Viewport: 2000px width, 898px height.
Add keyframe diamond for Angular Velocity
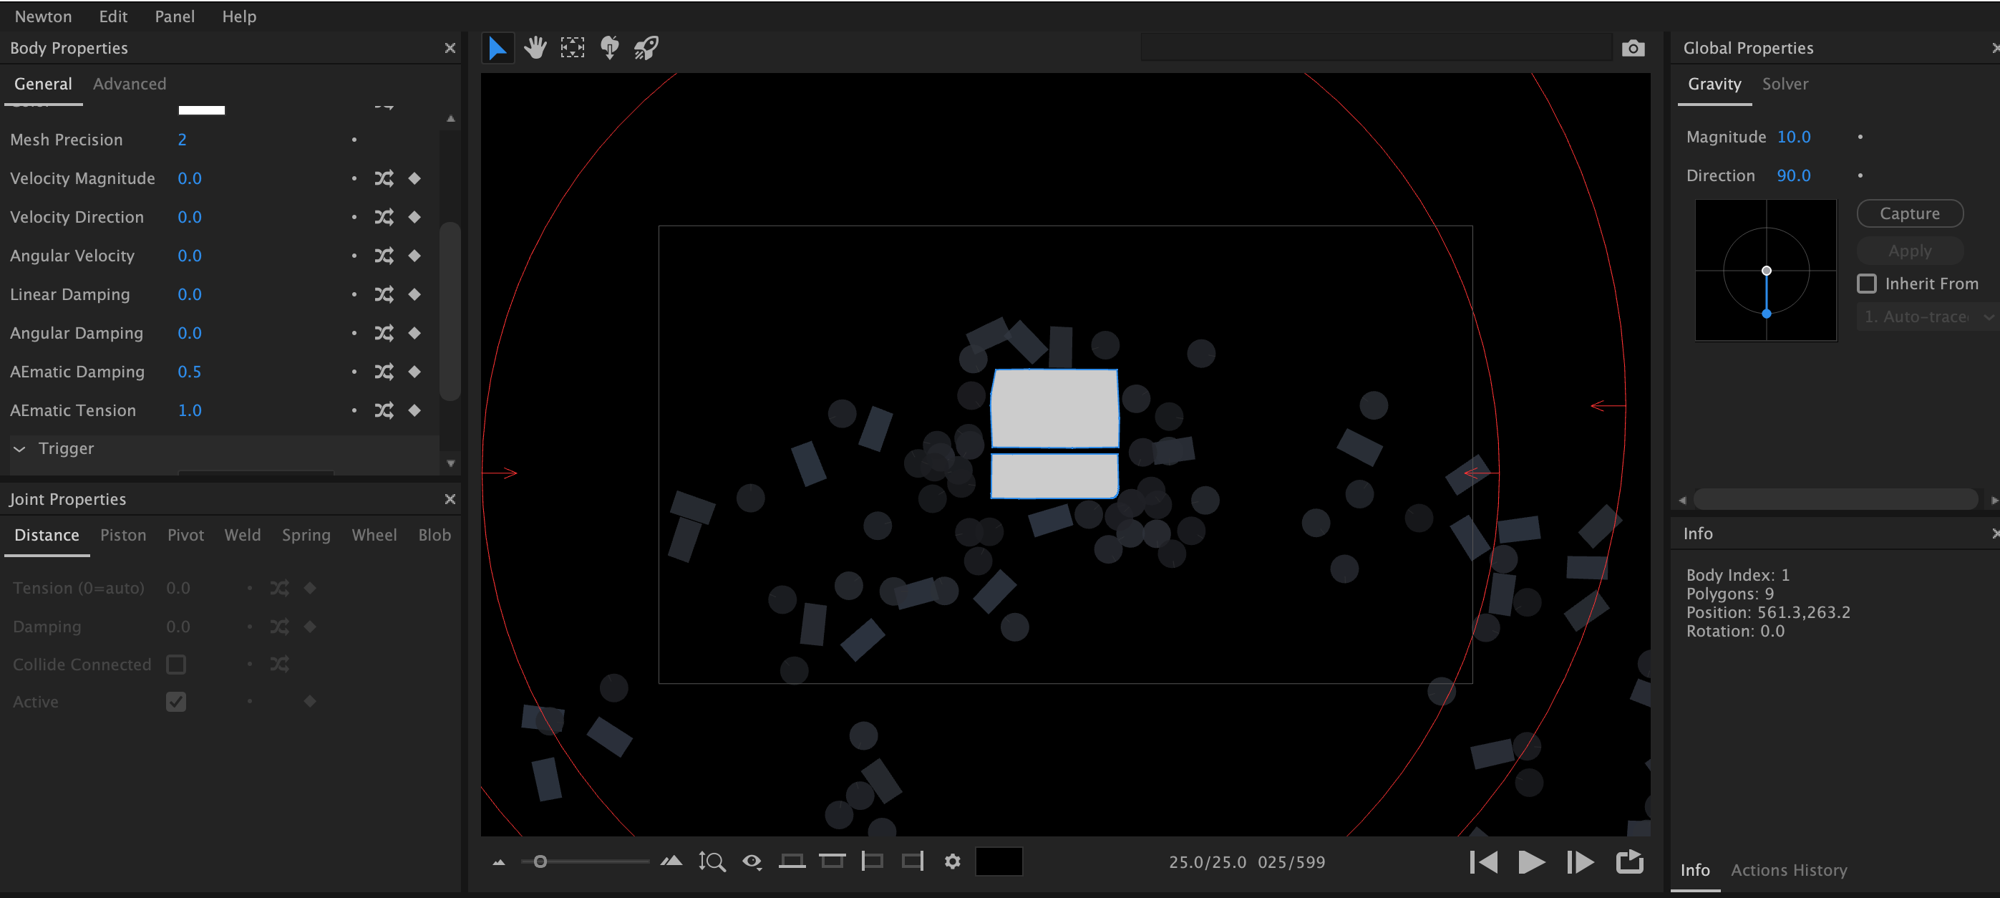coord(415,256)
